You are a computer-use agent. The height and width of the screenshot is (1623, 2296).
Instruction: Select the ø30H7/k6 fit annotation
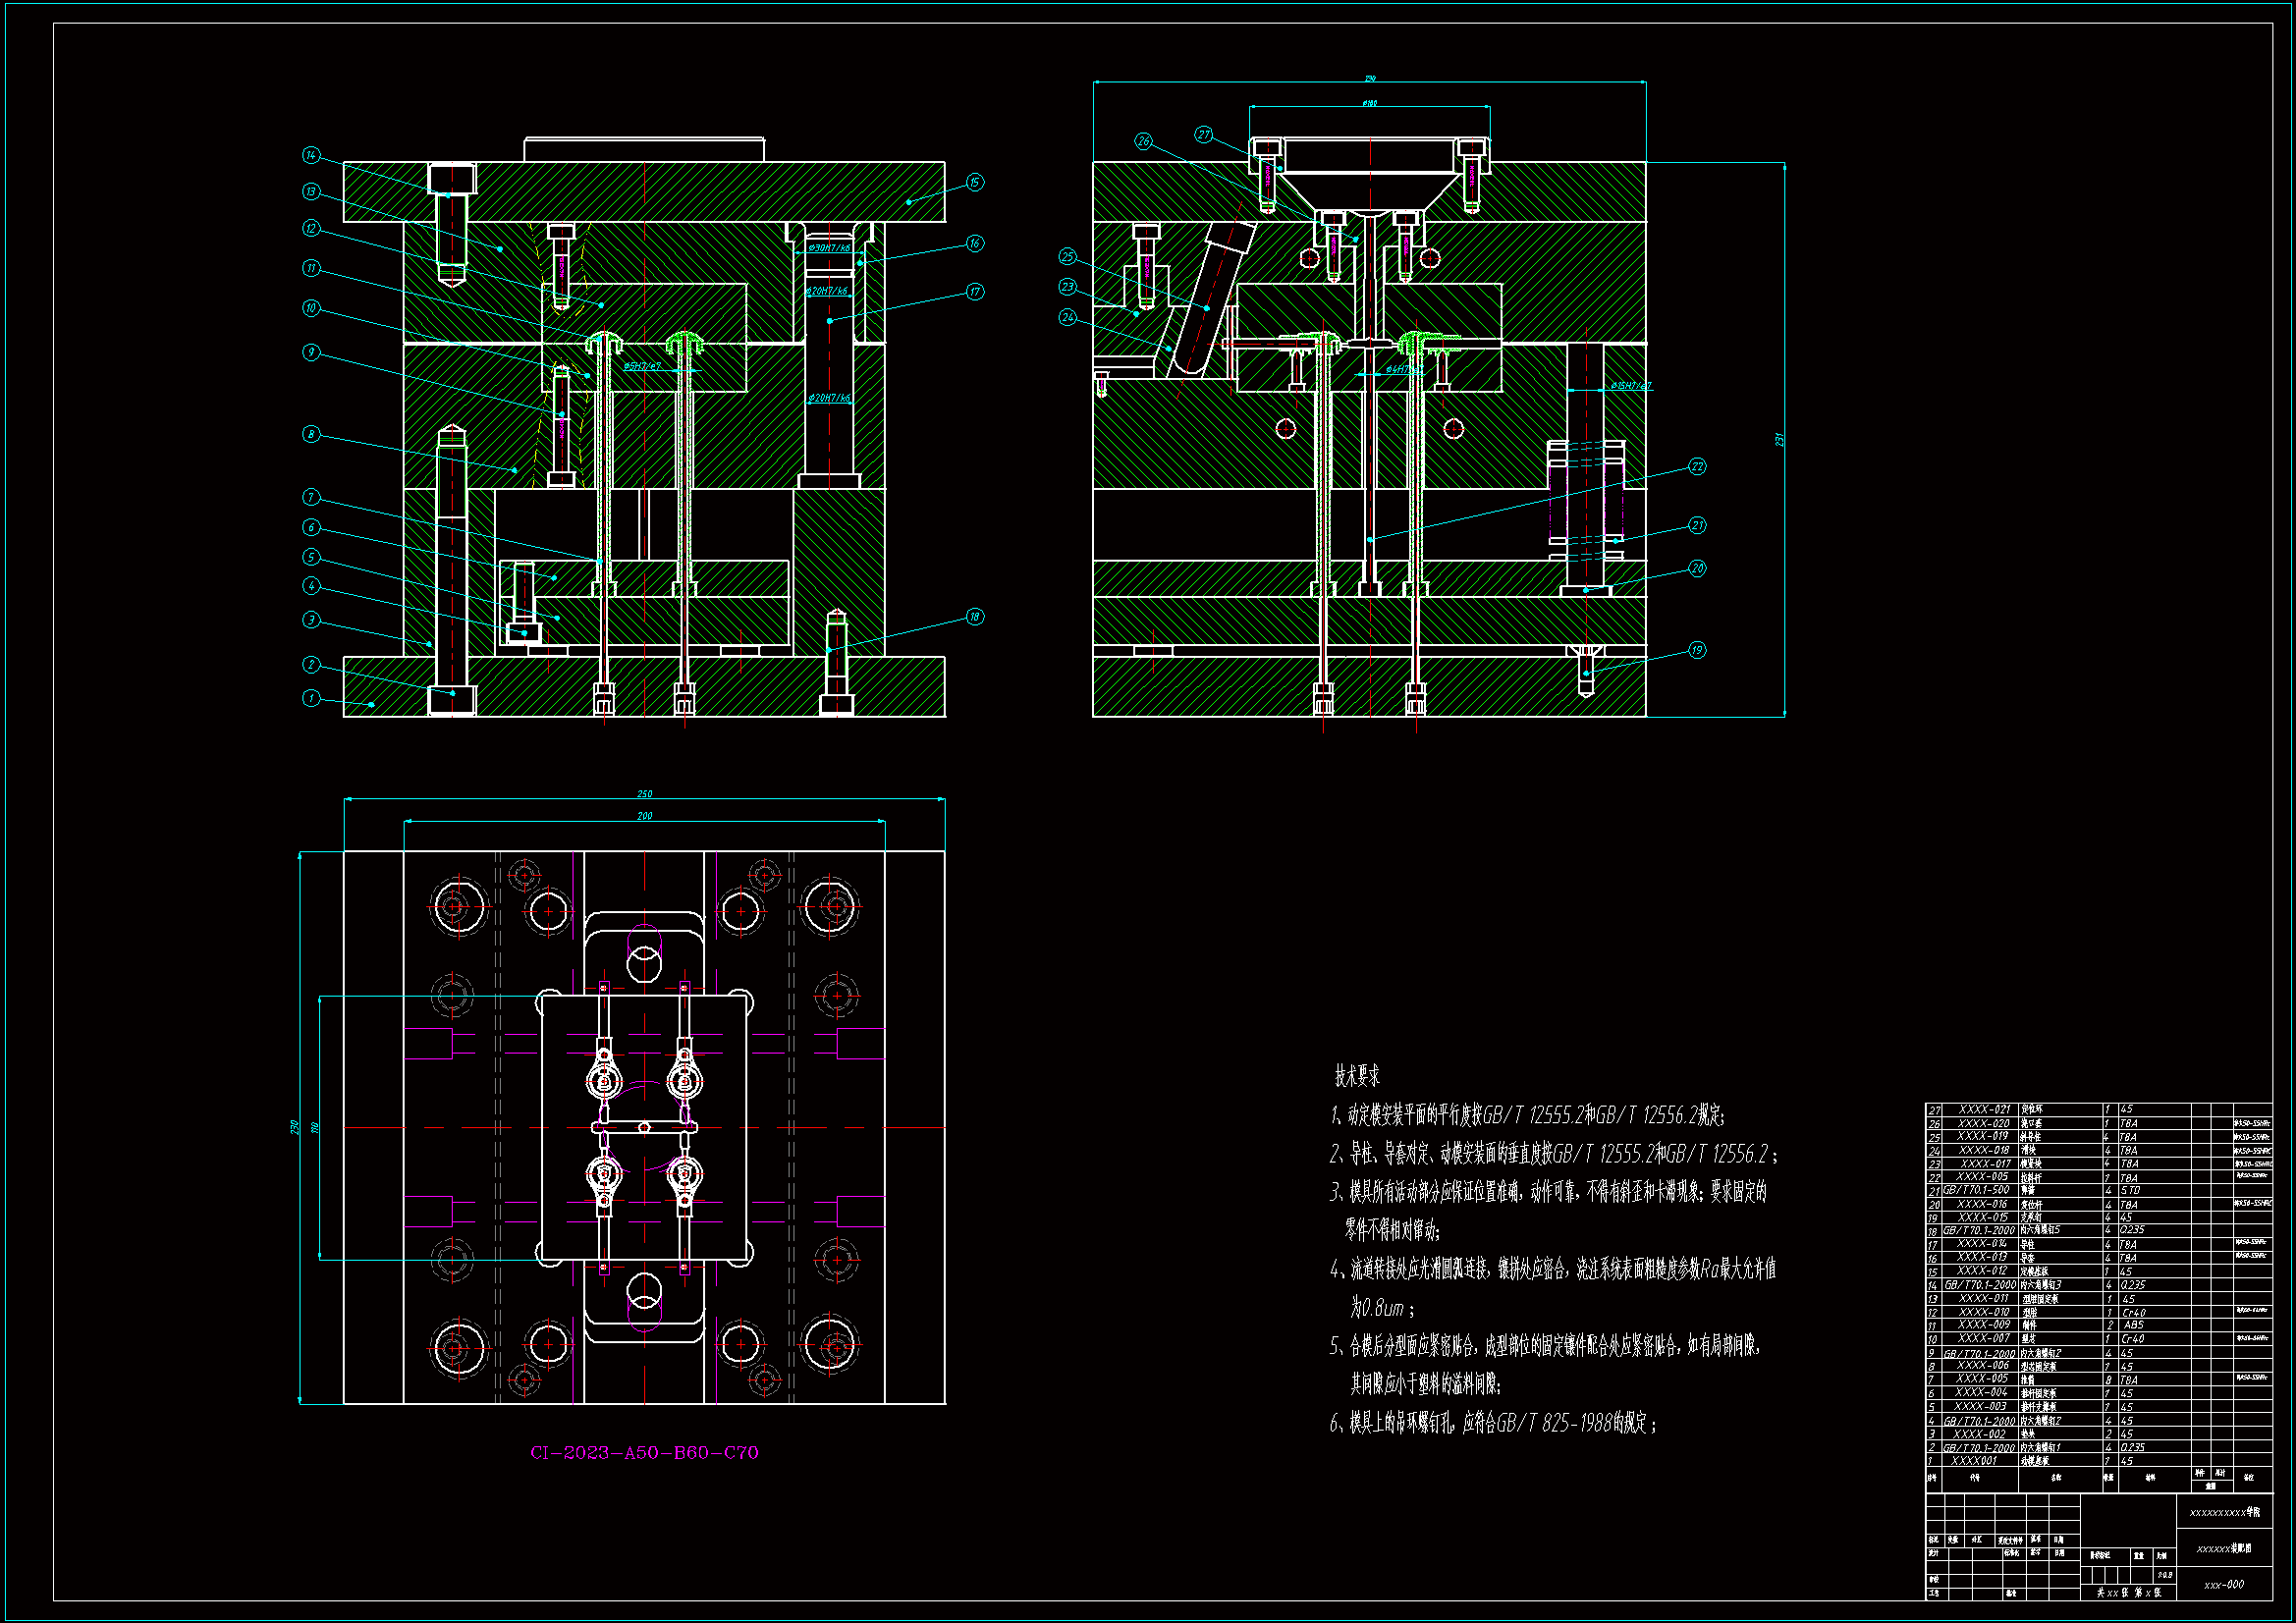(829, 248)
